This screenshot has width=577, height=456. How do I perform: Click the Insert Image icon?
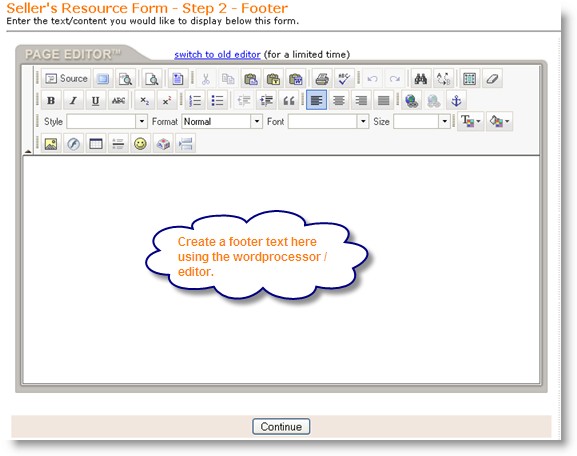(x=51, y=144)
